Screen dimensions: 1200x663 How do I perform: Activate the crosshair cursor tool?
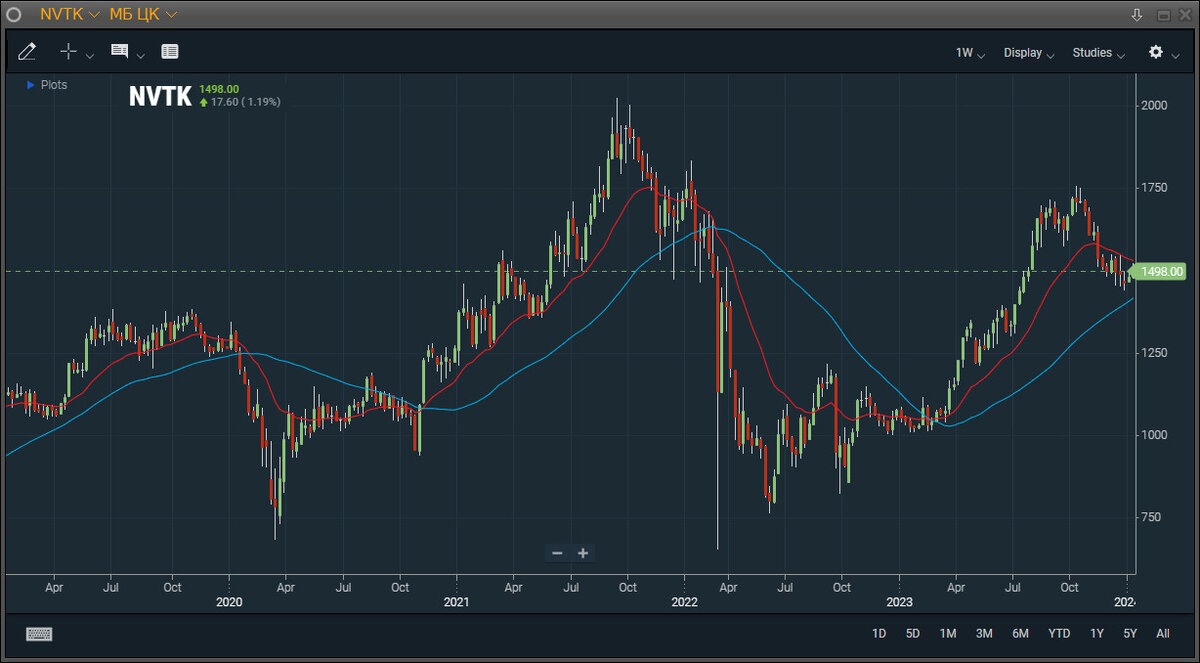(68, 52)
